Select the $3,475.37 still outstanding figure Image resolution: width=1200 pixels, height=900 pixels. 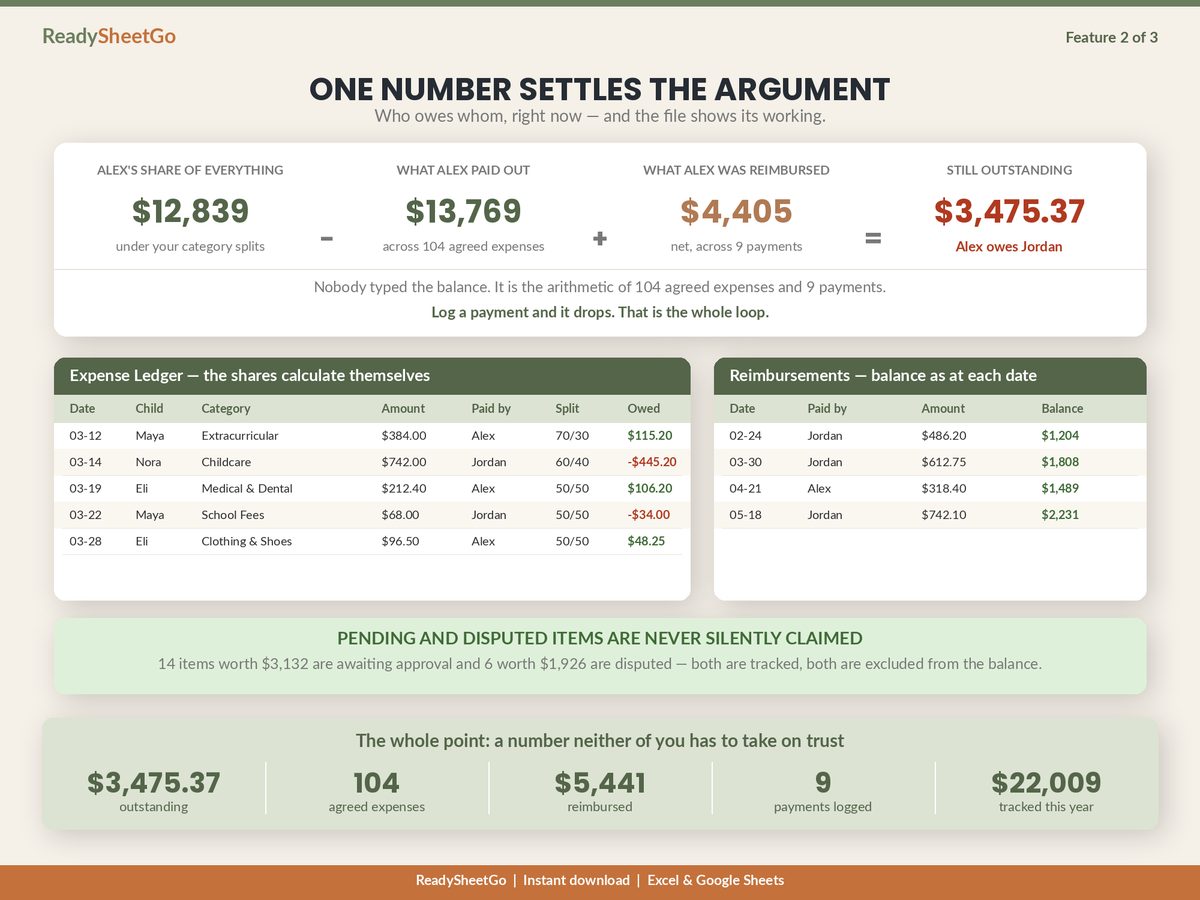pyautogui.click(x=1009, y=211)
